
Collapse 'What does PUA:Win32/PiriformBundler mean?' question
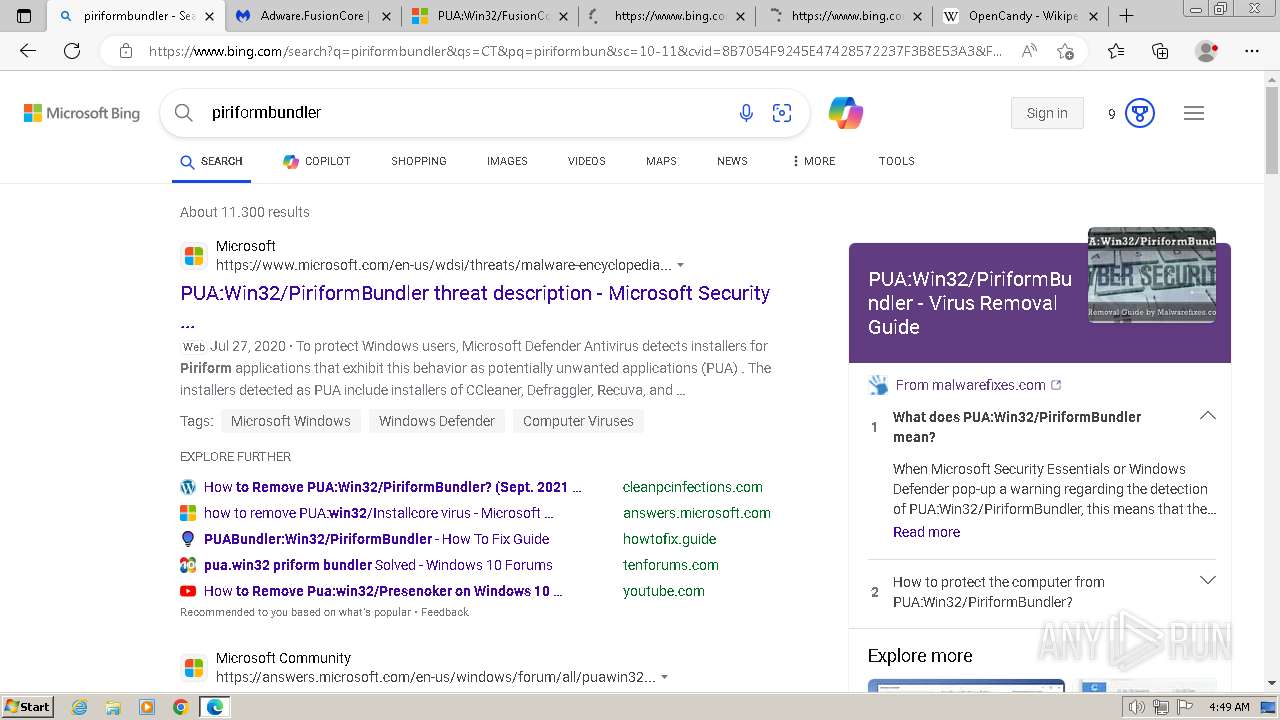[x=1208, y=416]
